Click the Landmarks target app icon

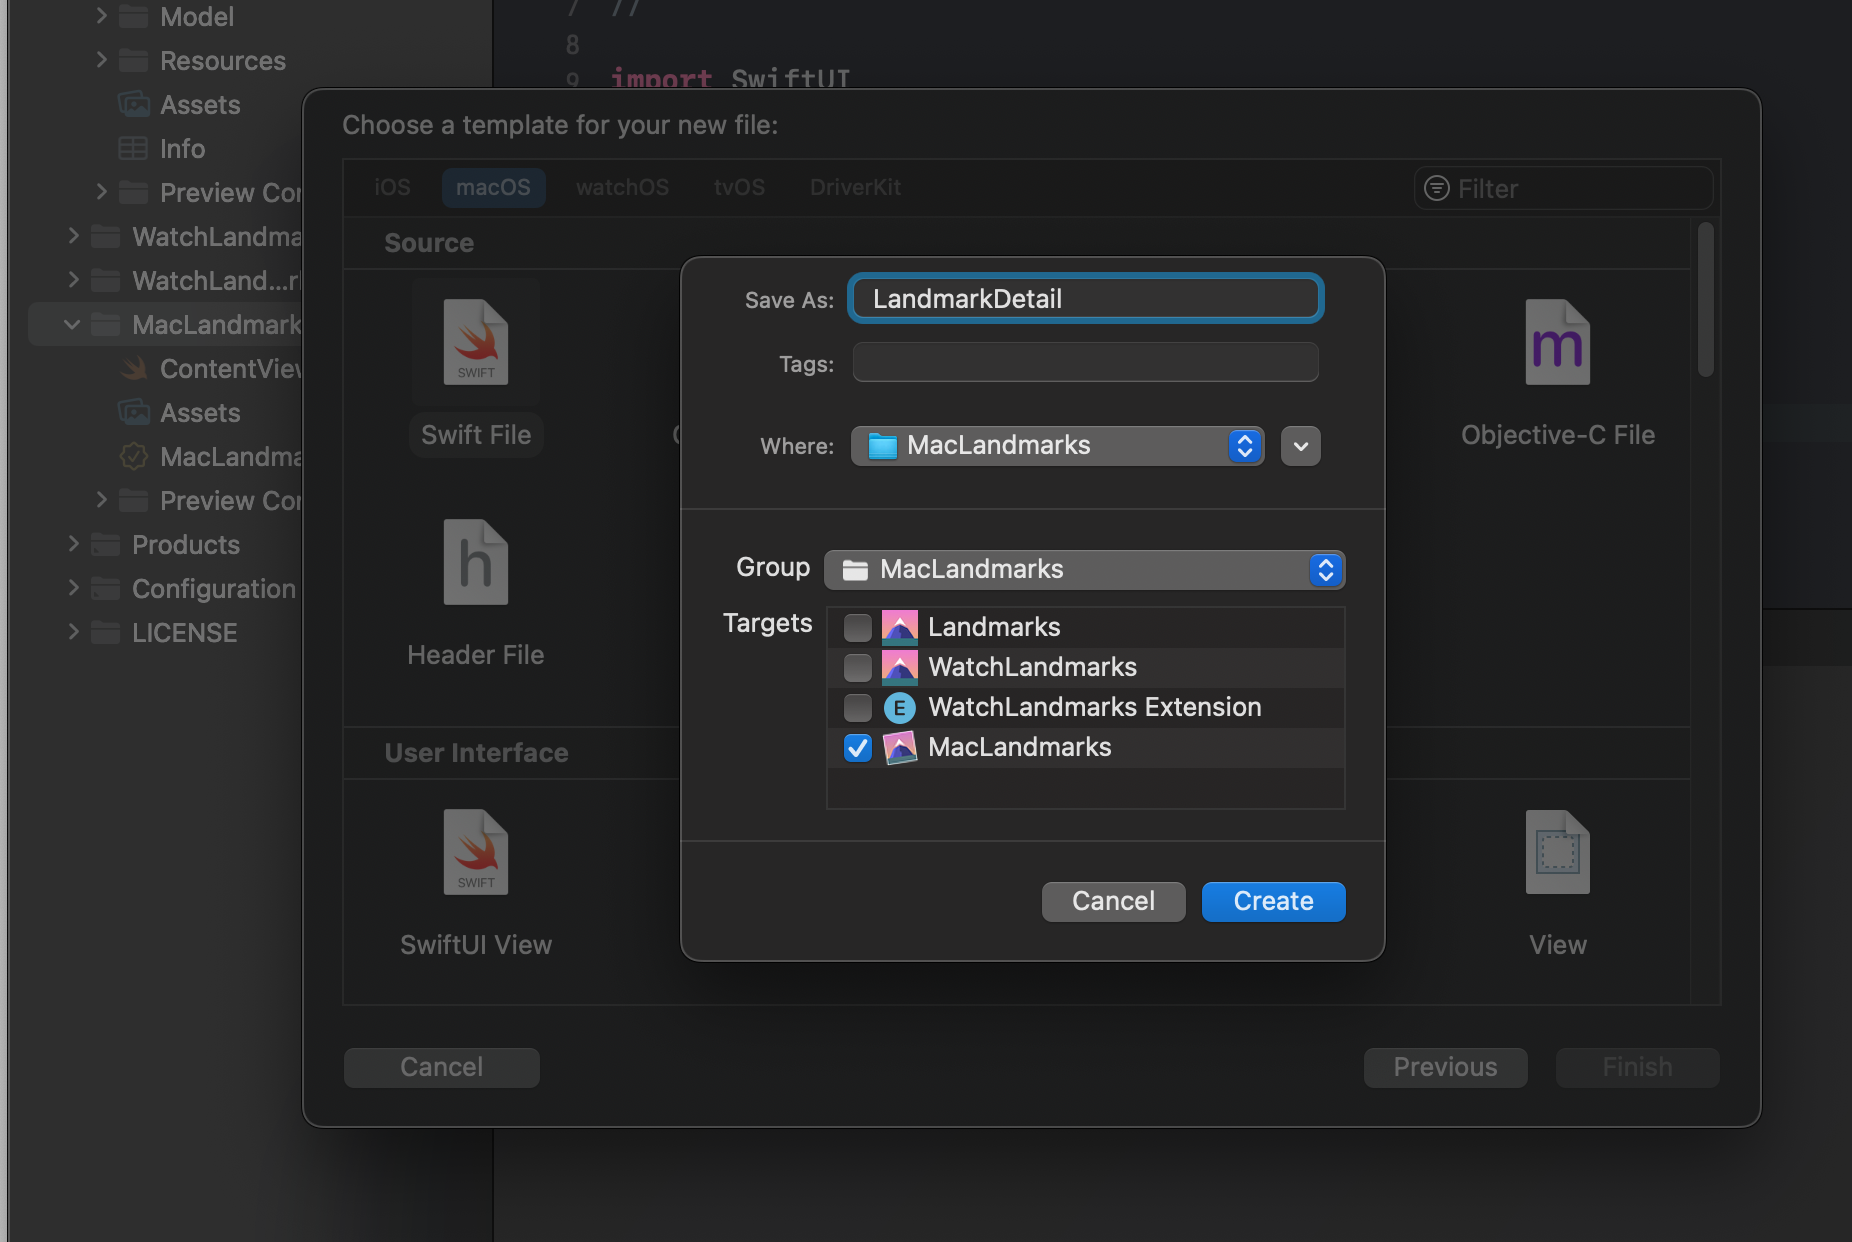click(x=899, y=627)
